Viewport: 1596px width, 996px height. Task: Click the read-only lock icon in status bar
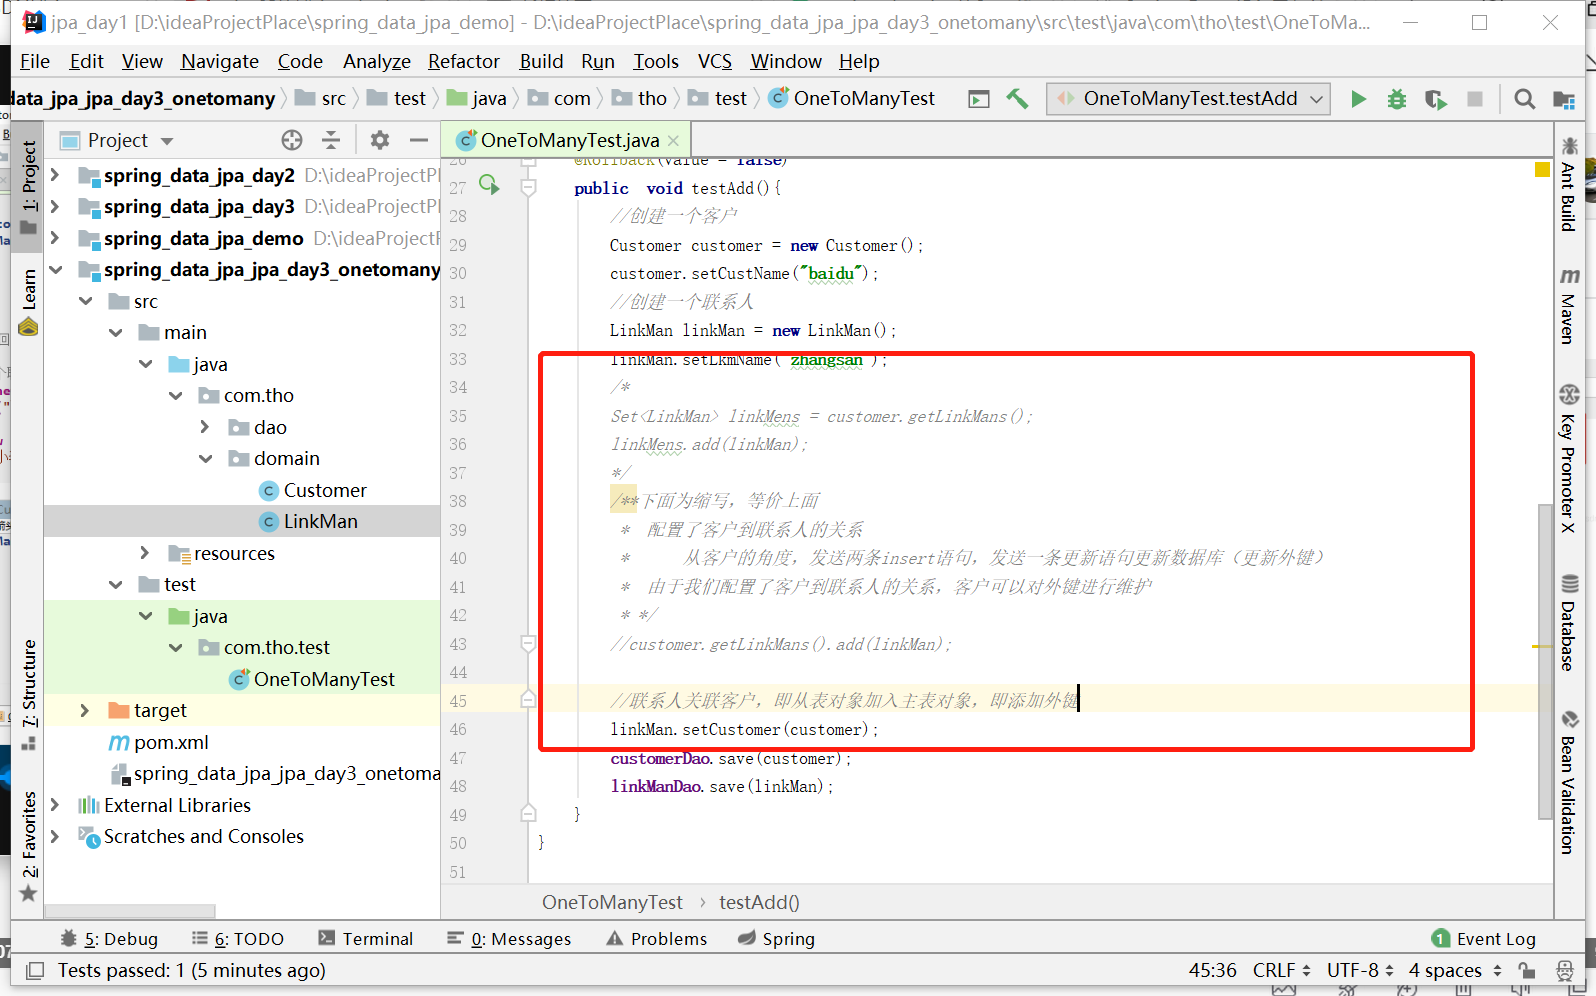[1526, 971]
